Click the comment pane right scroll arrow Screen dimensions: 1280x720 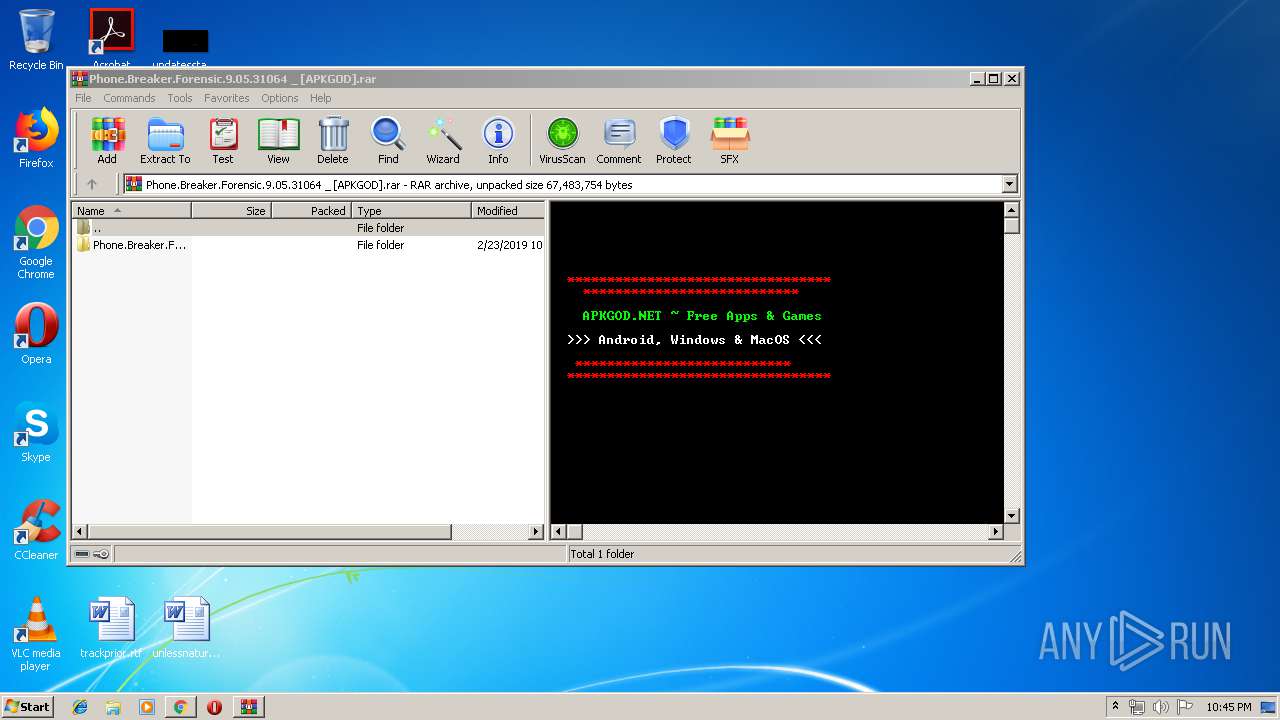[x=995, y=532]
